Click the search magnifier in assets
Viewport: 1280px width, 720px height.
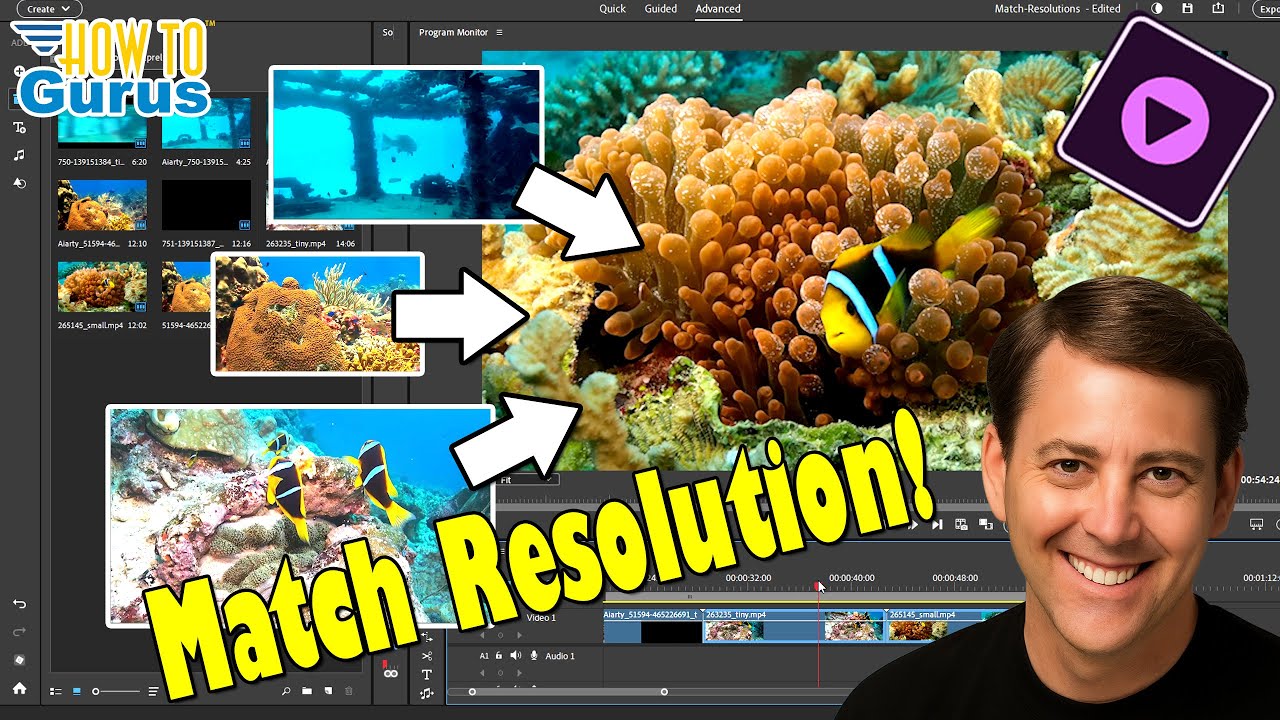click(286, 691)
